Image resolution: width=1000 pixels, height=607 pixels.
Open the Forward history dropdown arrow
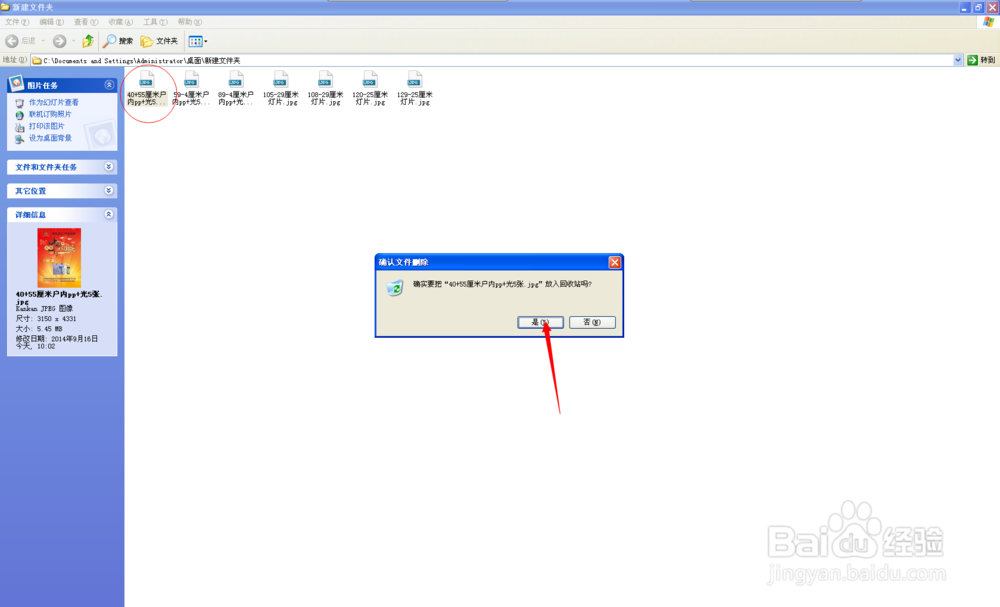click(x=73, y=41)
